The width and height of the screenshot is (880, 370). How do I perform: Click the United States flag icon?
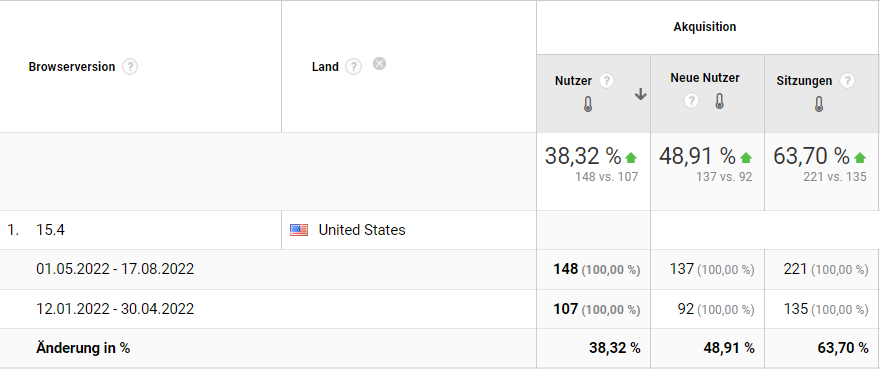click(x=299, y=230)
